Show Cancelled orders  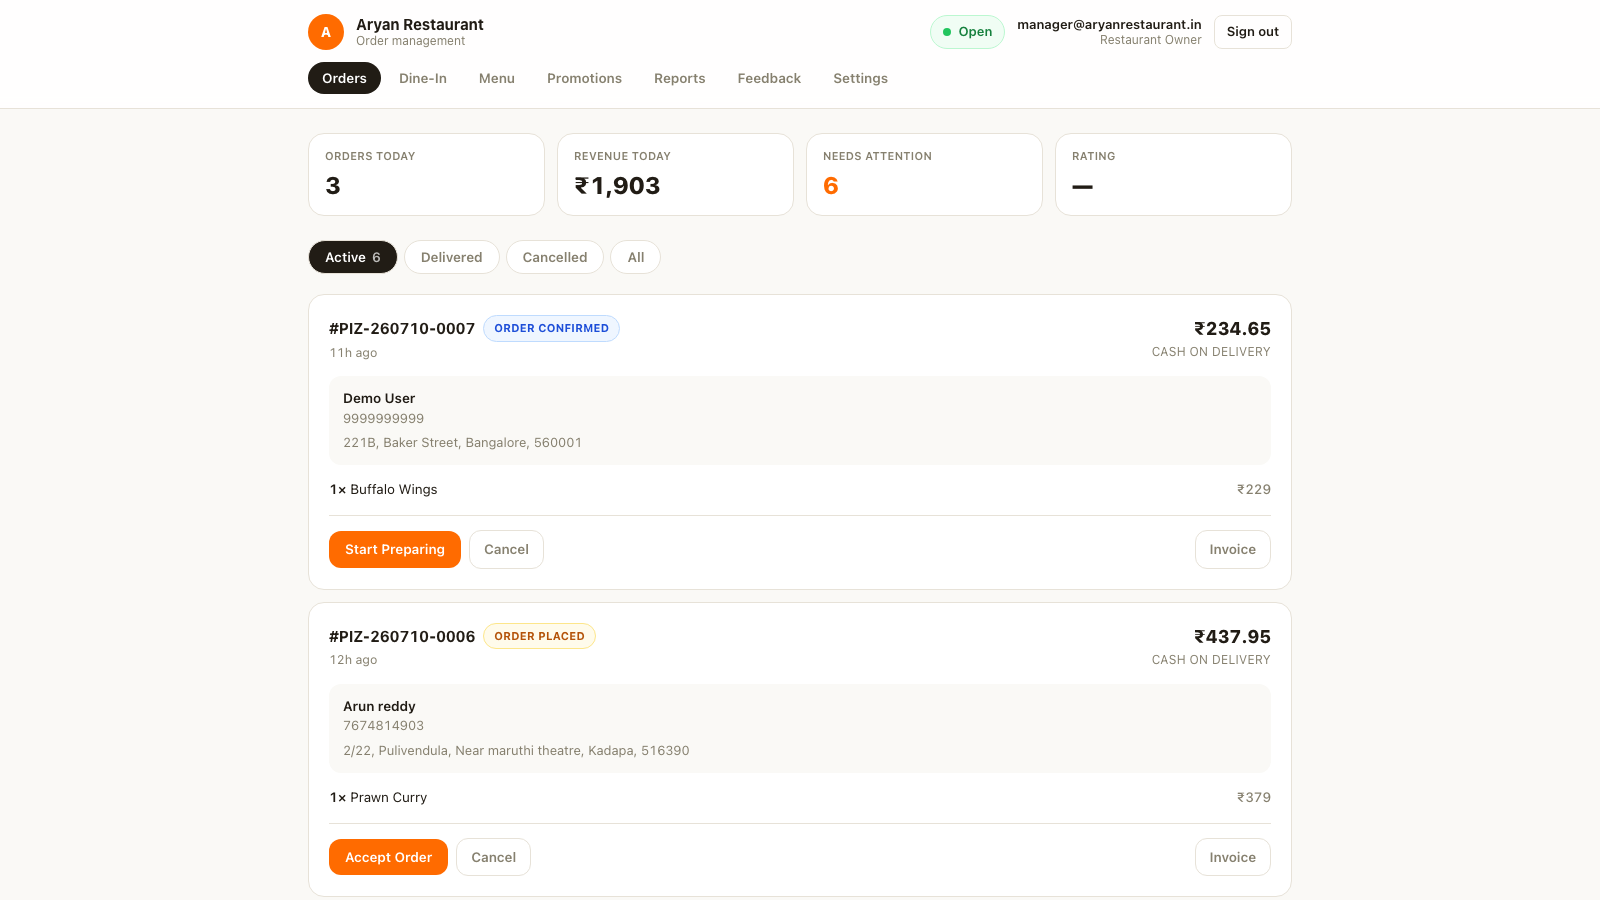click(555, 257)
